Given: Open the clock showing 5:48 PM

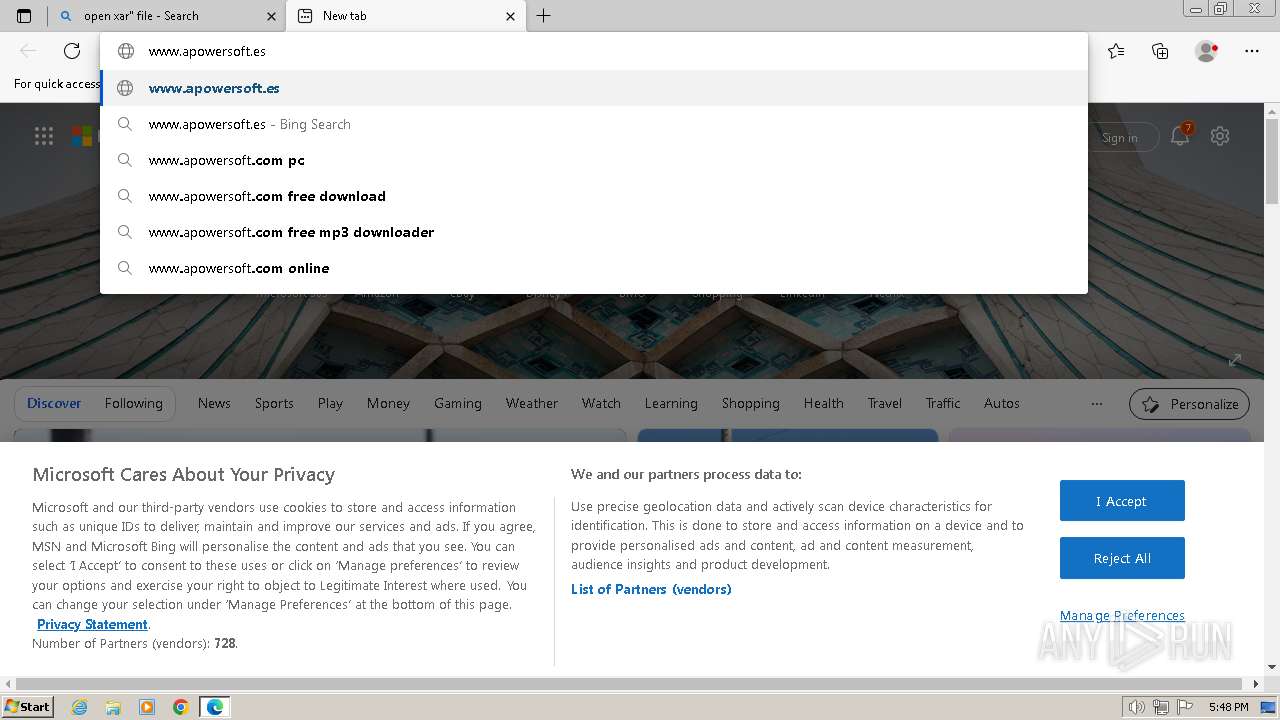Looking at the screenshot, I should click(1228, 707).
